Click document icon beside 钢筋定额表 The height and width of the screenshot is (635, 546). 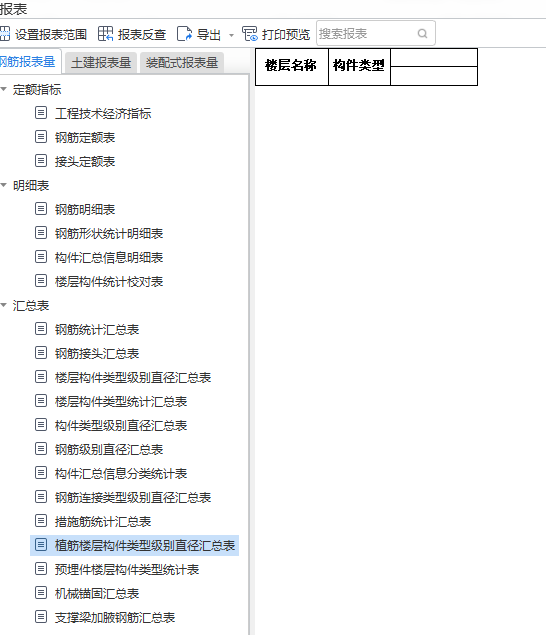pos(41,136)
